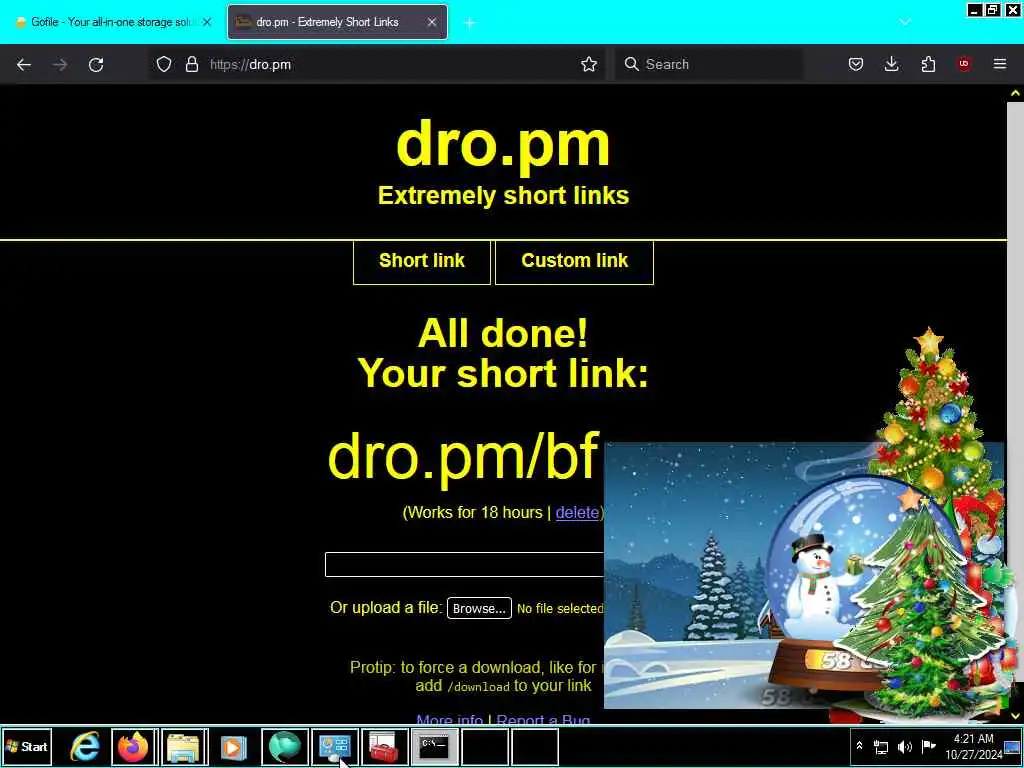
Task: Close the dro.pm tab
Action: (432, 22)
